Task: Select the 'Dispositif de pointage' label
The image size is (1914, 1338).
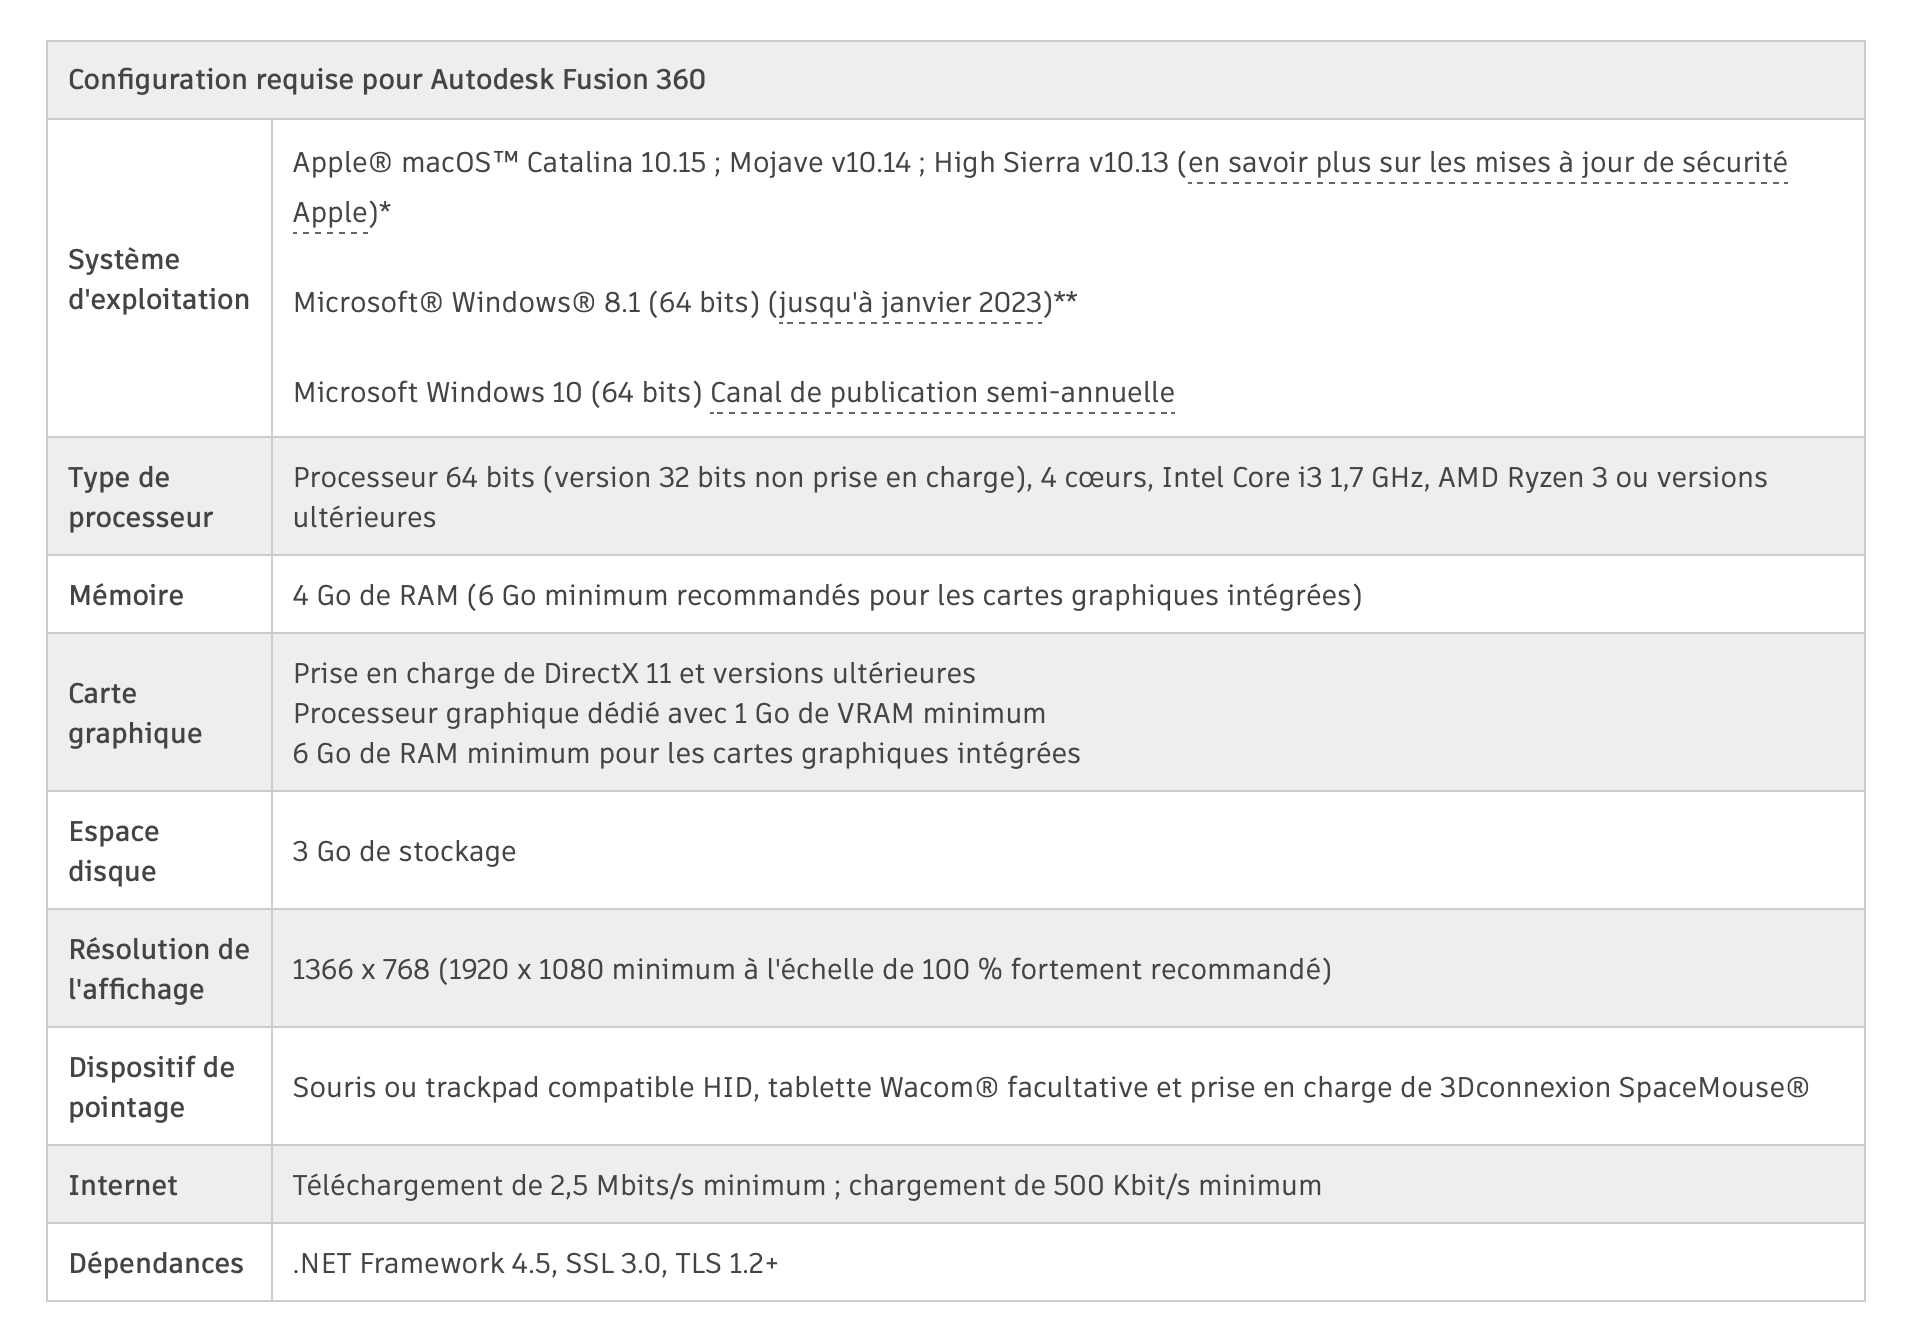Action: (x=151, y=1087)
